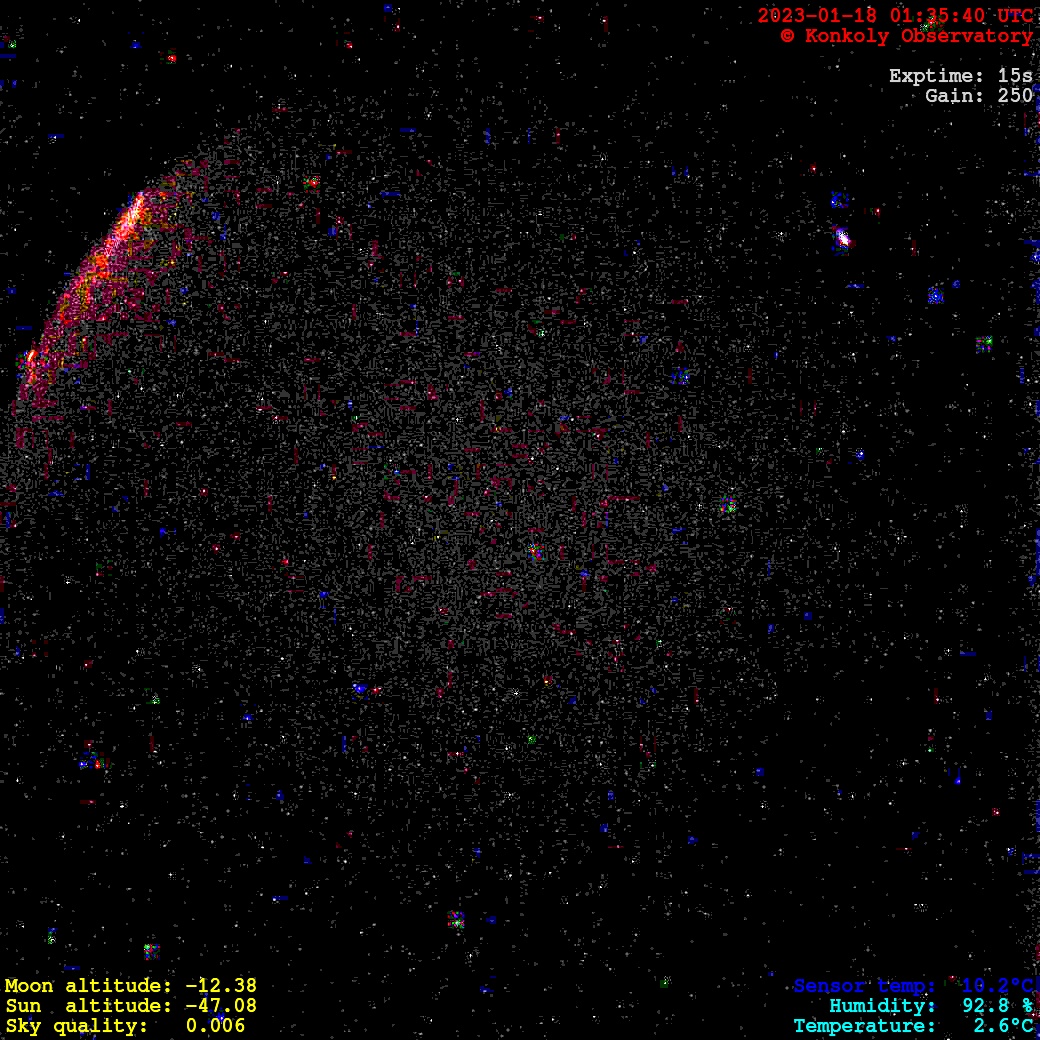Select the cyan Temperature label

point(864,1026)
